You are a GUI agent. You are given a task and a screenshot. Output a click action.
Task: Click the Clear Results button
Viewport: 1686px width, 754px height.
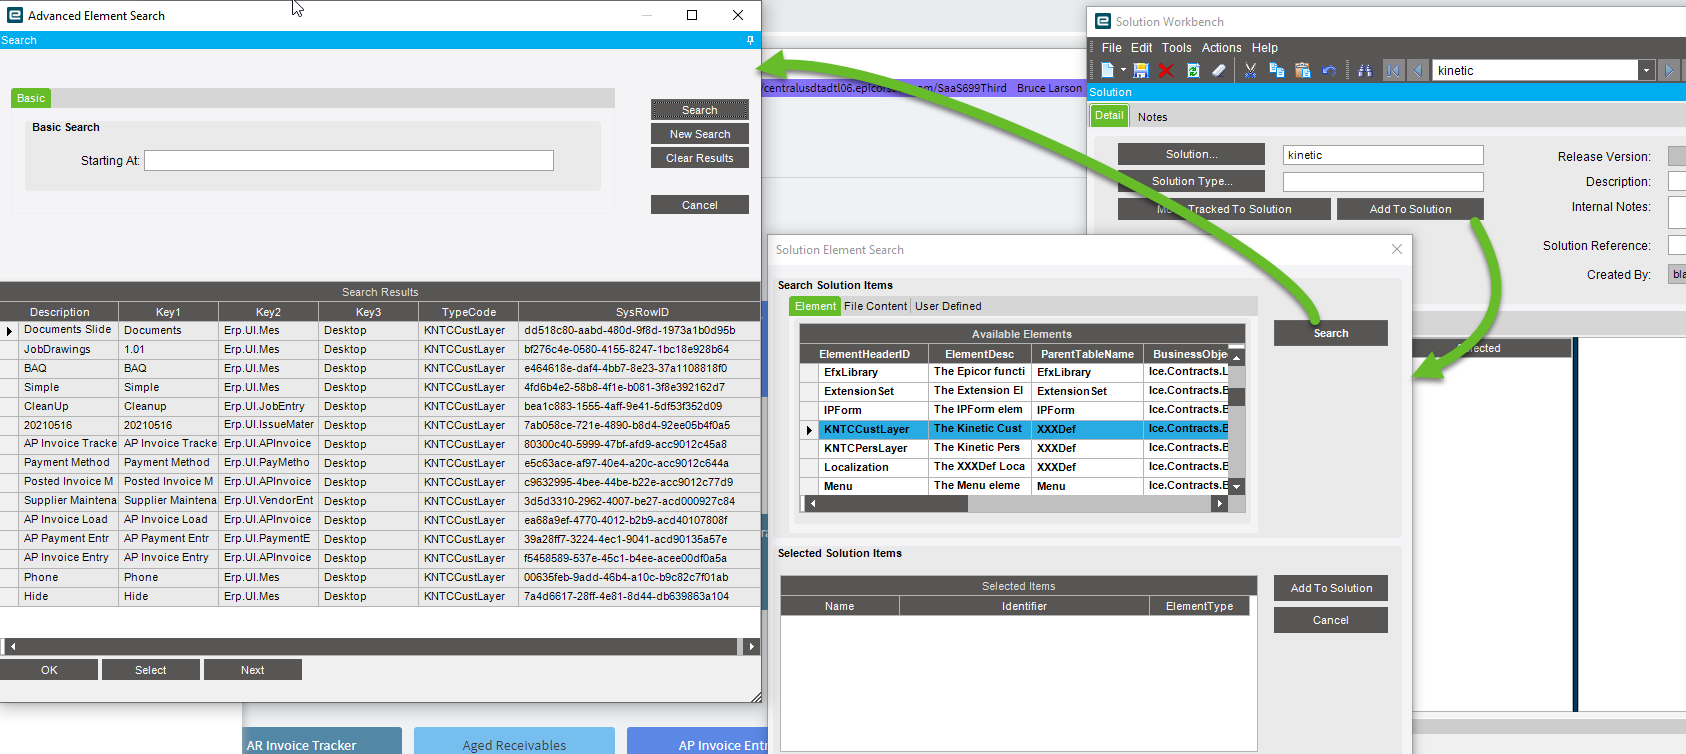coord(700,158)
